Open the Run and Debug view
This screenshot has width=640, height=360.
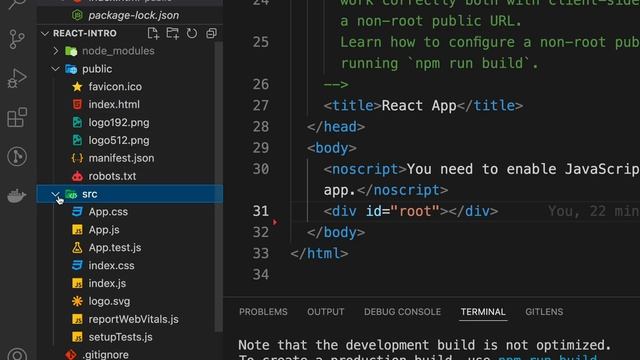pyautogui.click(x=17, y=78)
